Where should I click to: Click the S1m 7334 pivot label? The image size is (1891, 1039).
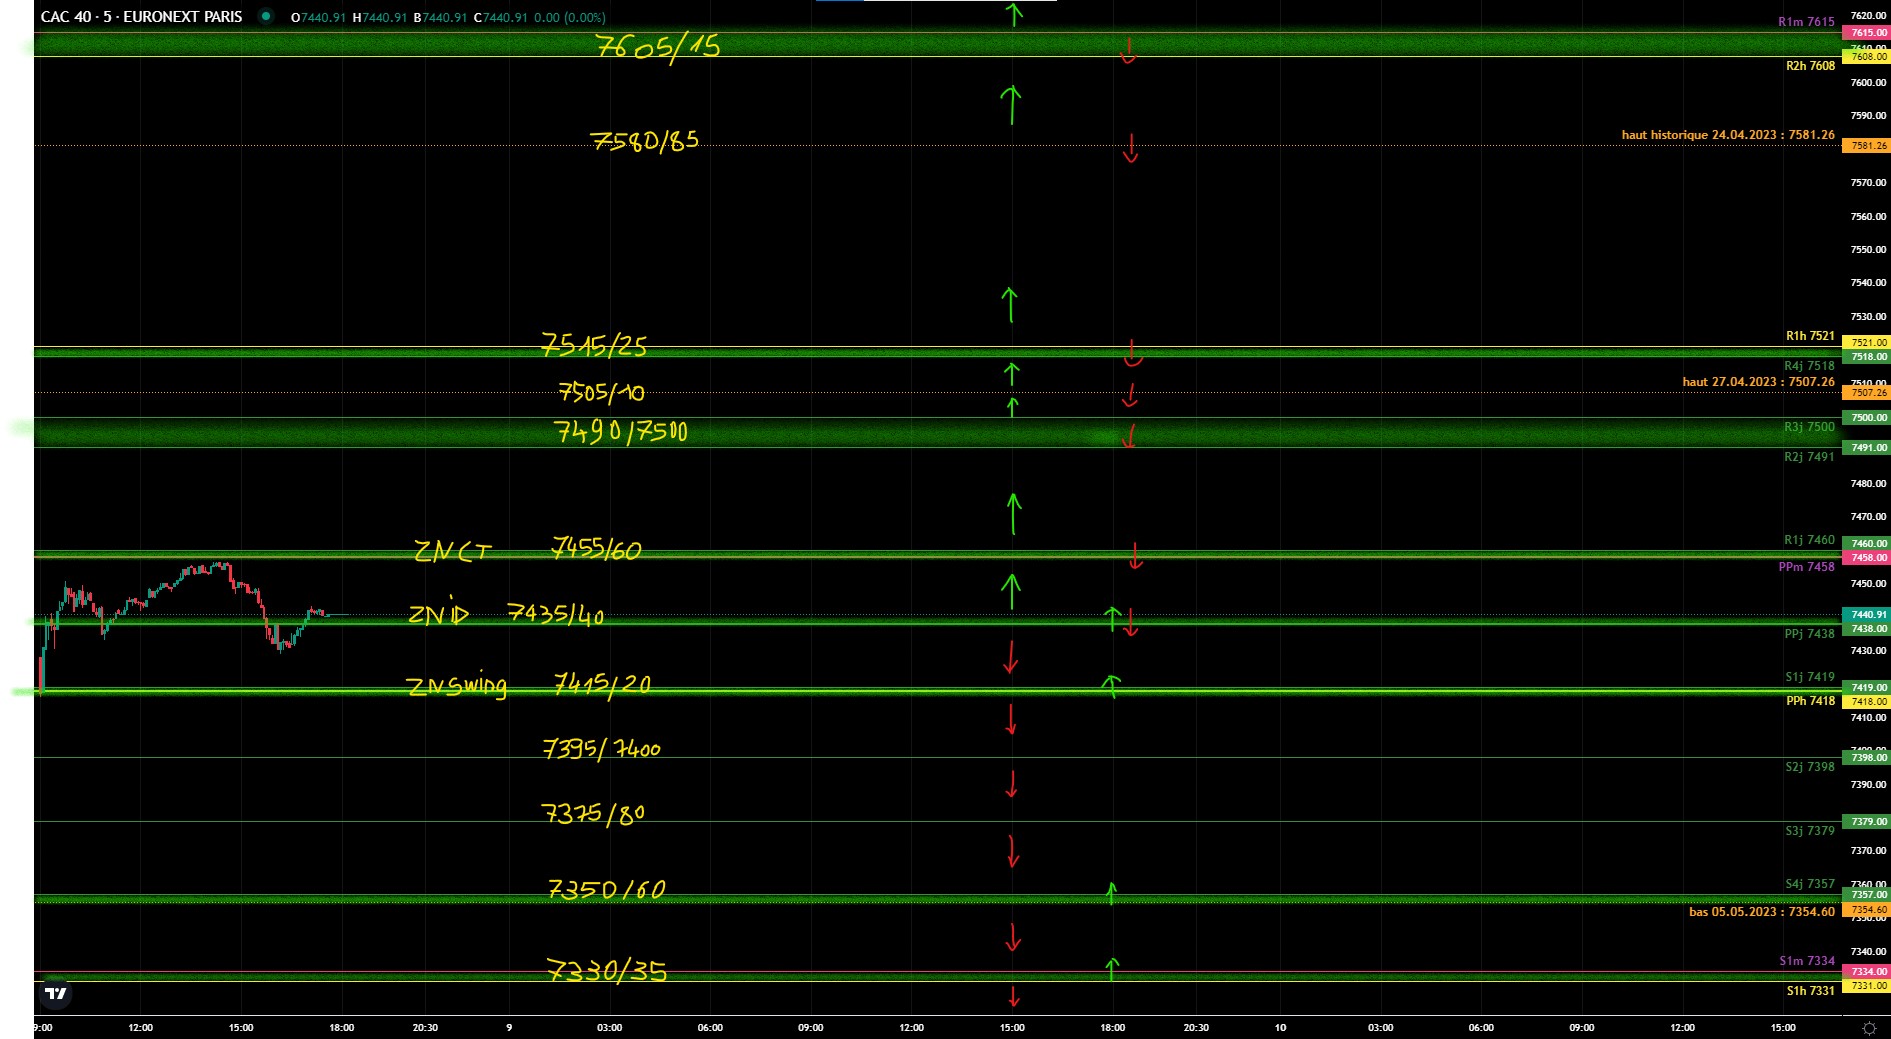pyautogui.click(x=1807, y=960)
